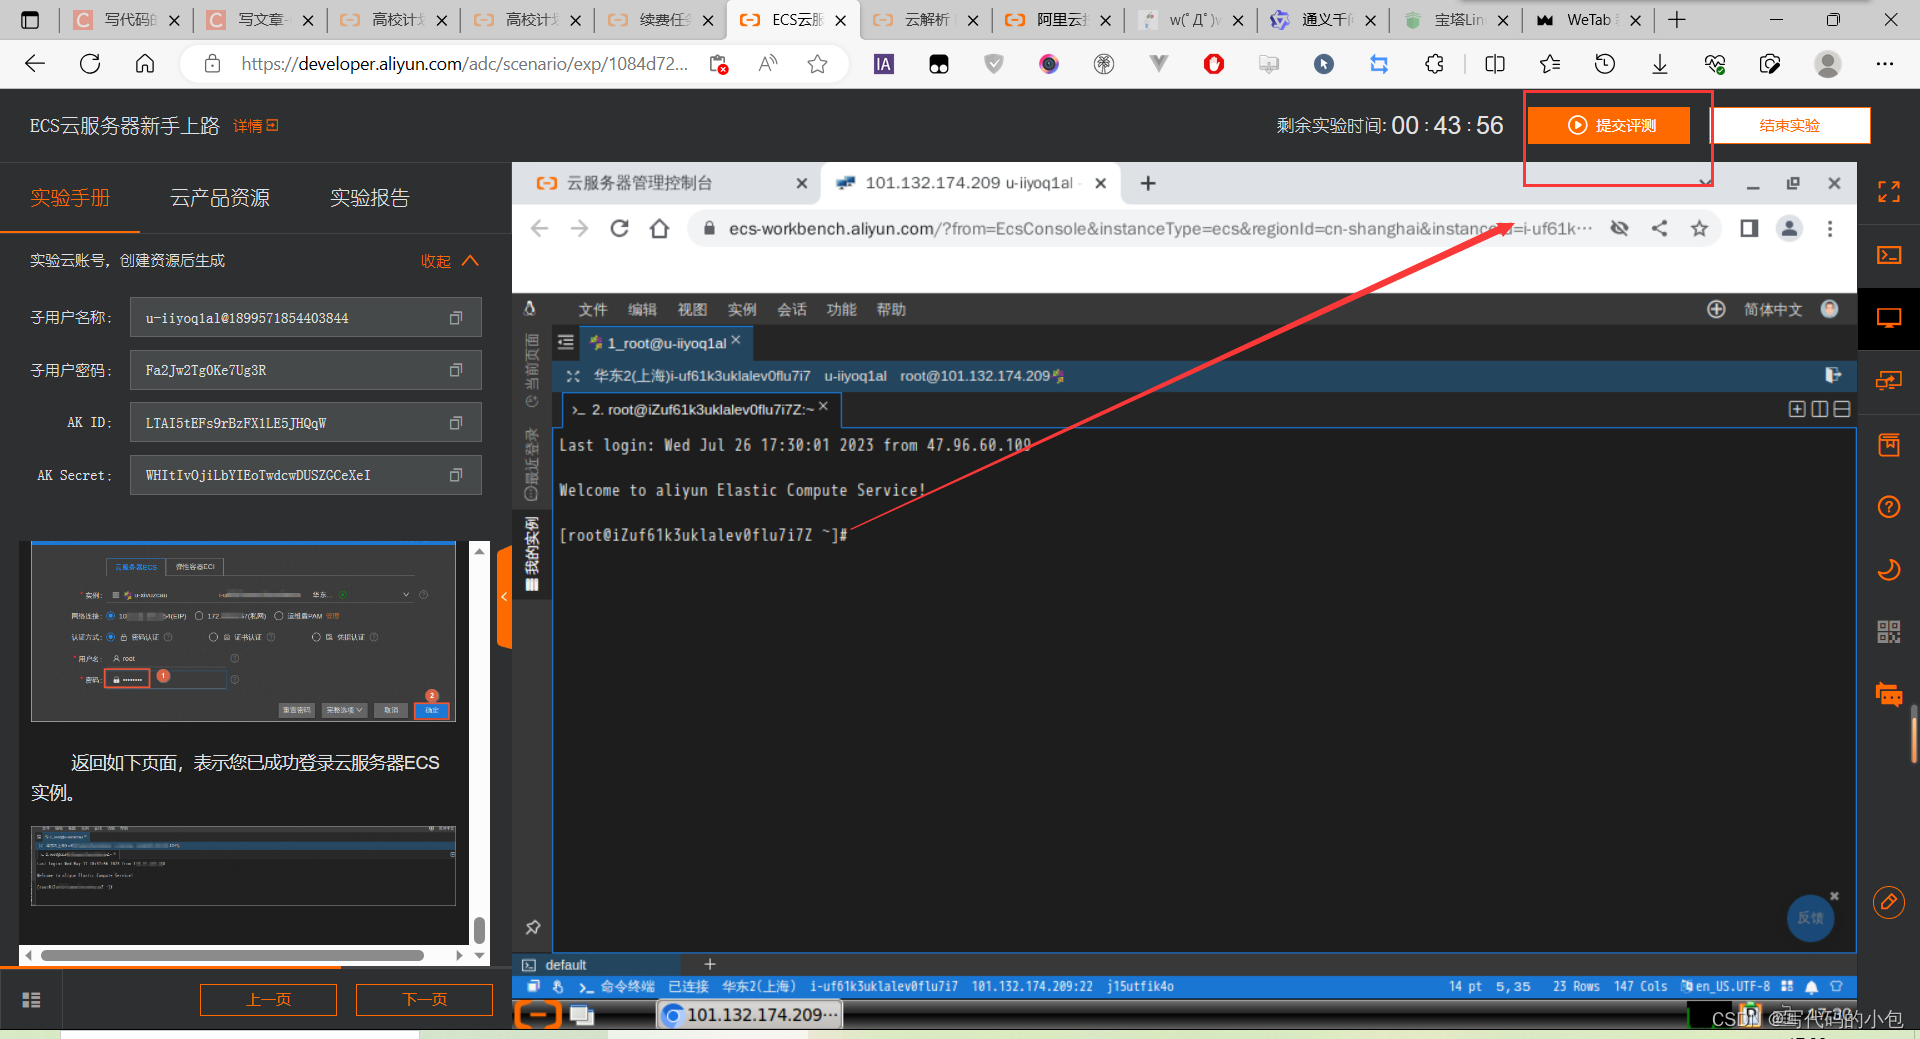The image size is (1920, 1039).
Task: Open Edge extensions puzzle icon
Action: [1434, 64]
